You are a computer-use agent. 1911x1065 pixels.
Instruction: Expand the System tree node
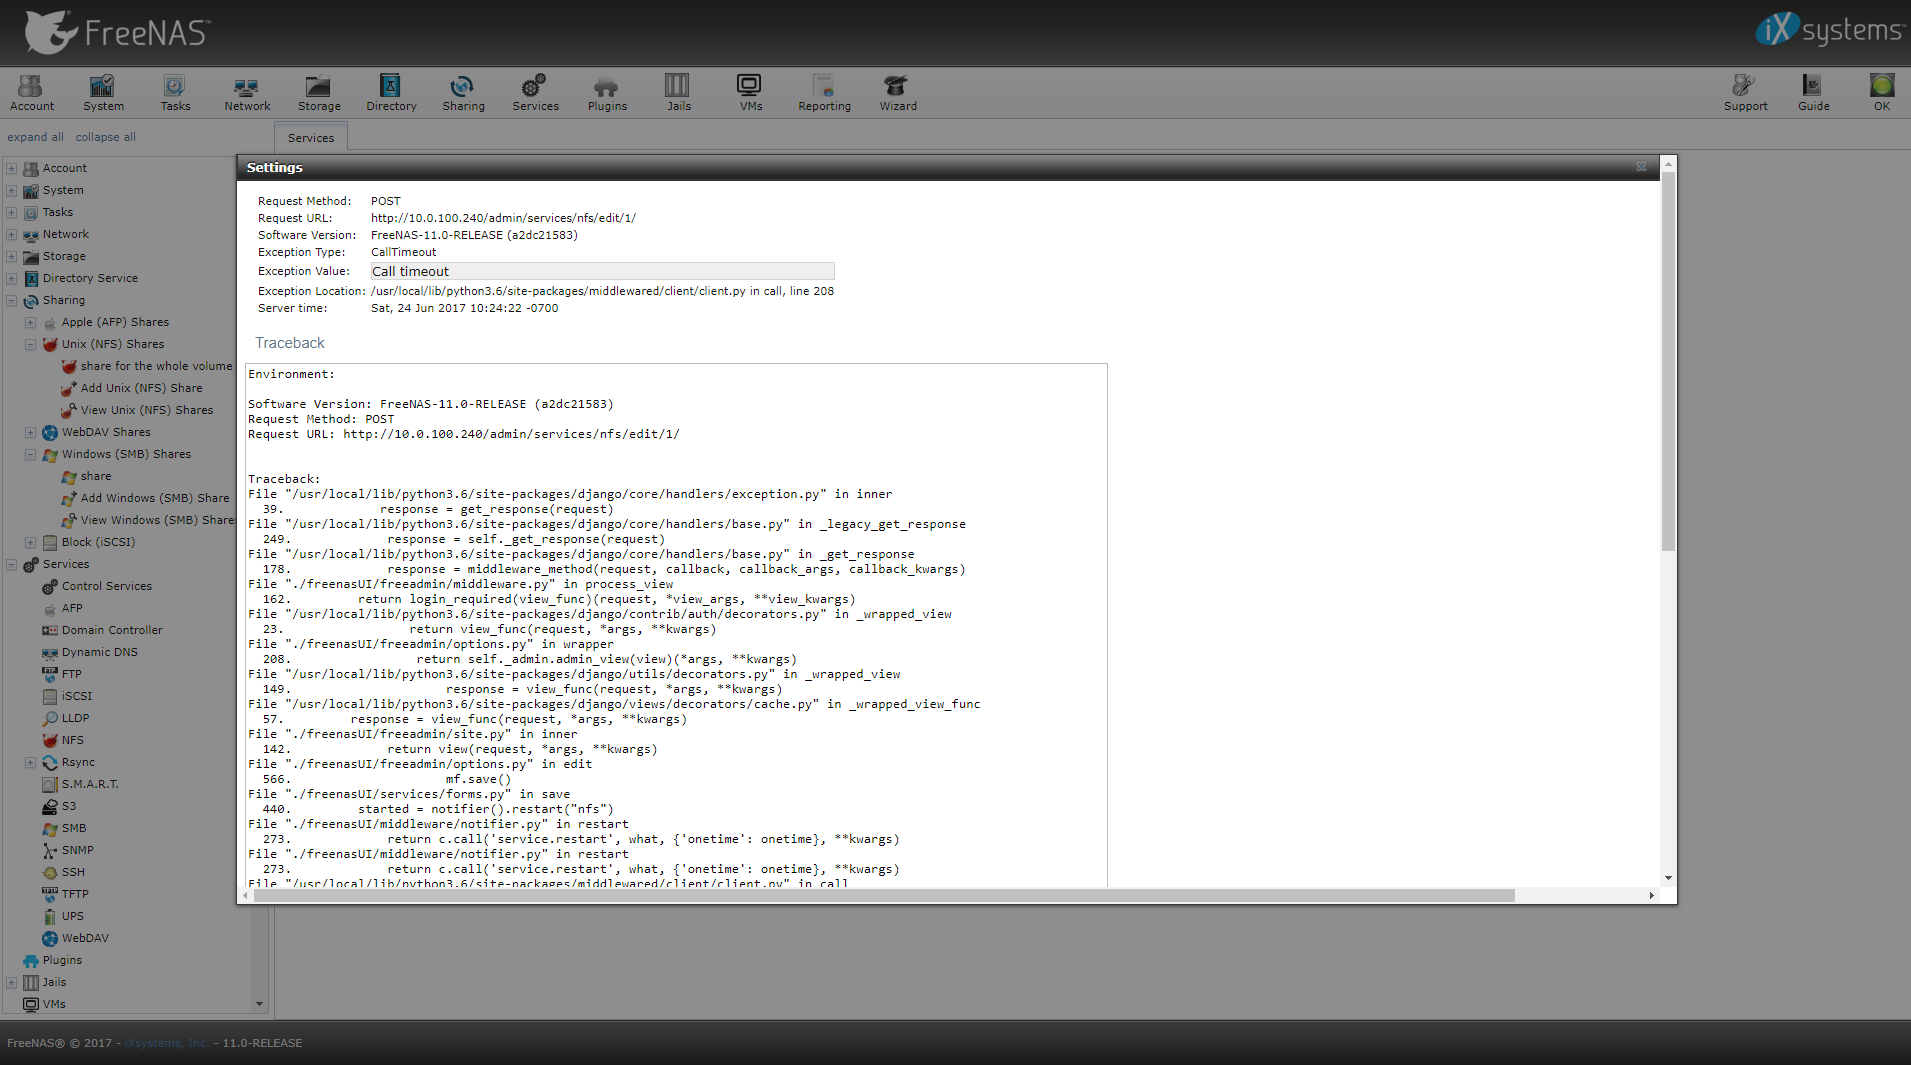[11, 190]
